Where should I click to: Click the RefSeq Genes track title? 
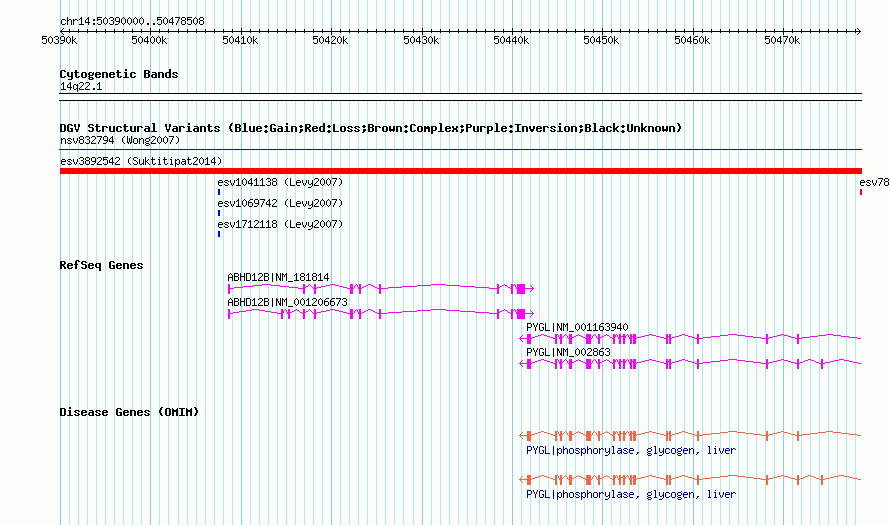pyautogui.click(x=101, y=265)
